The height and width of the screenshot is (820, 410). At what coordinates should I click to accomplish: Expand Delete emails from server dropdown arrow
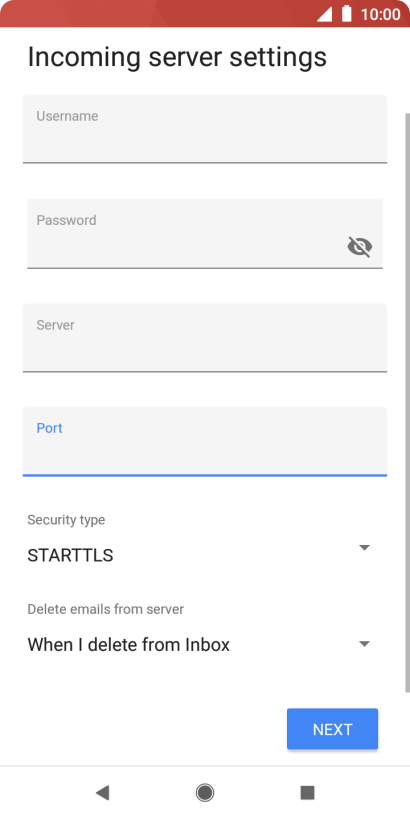365,644
